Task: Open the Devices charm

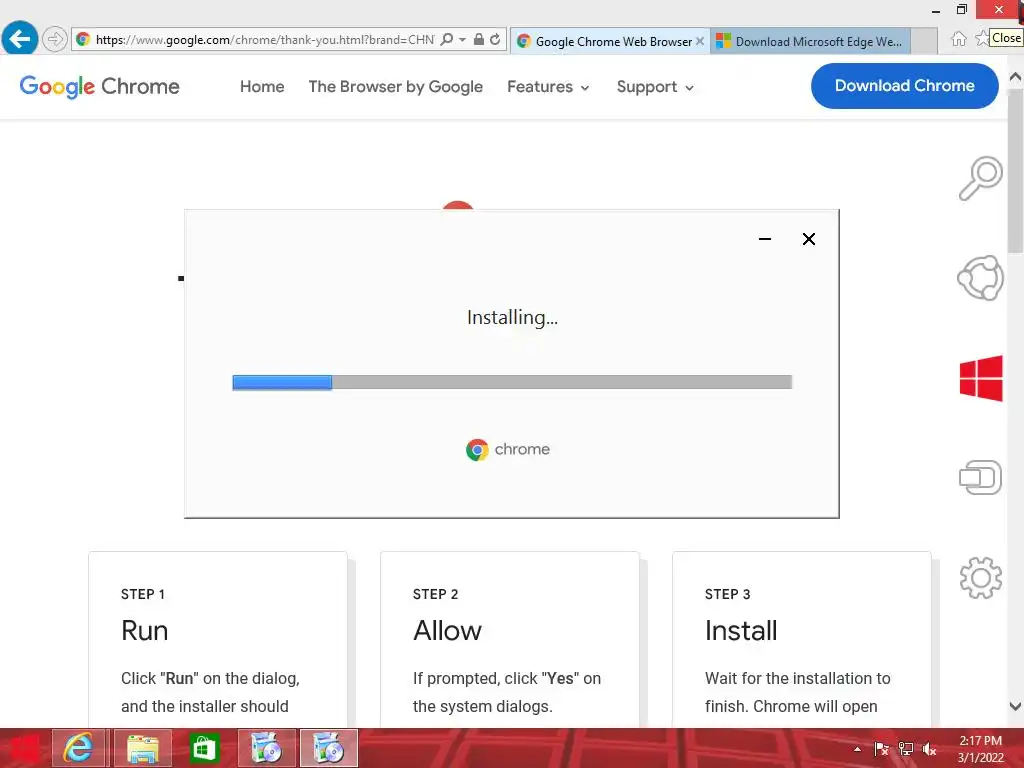Action: 980,477
